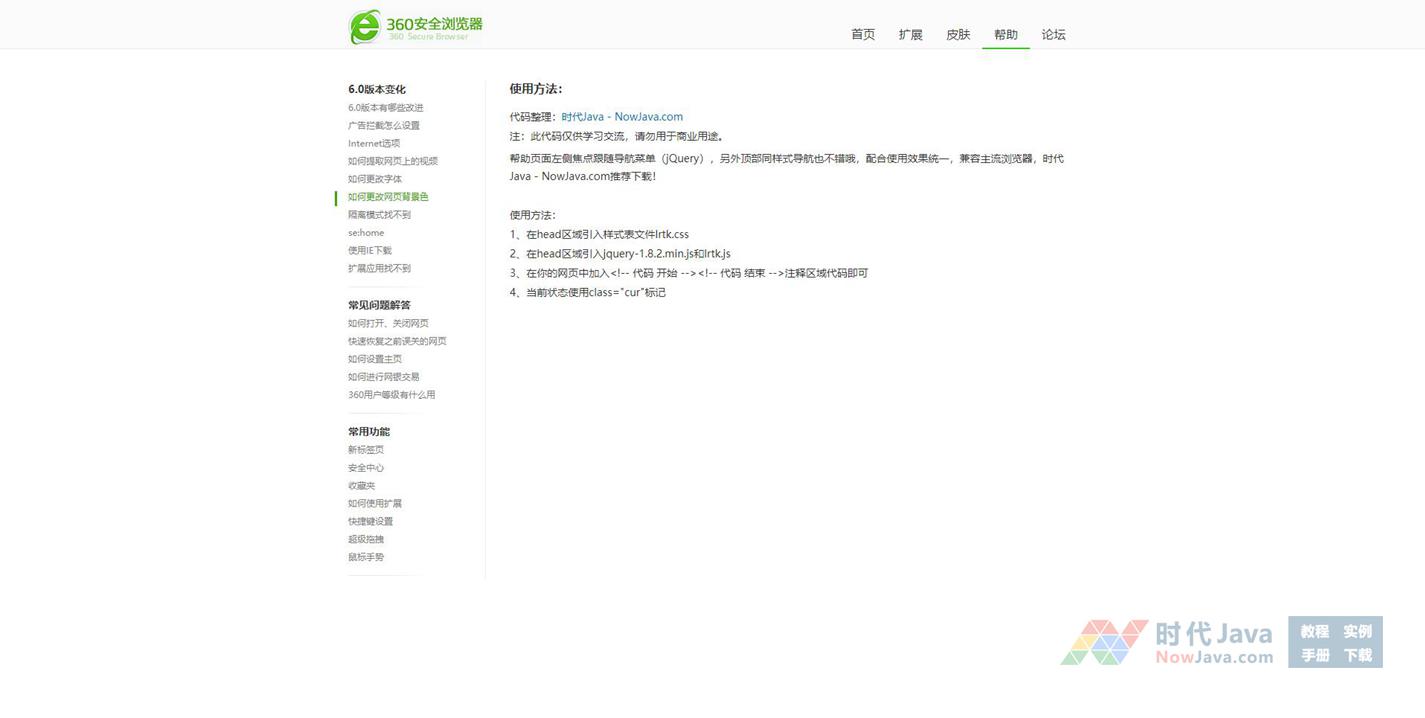The height and width of the screenshot is (718, 1425).
Task: Click the 360 Secure Browser logo icon
Action: pyautogui.click(x=365, y=27)
